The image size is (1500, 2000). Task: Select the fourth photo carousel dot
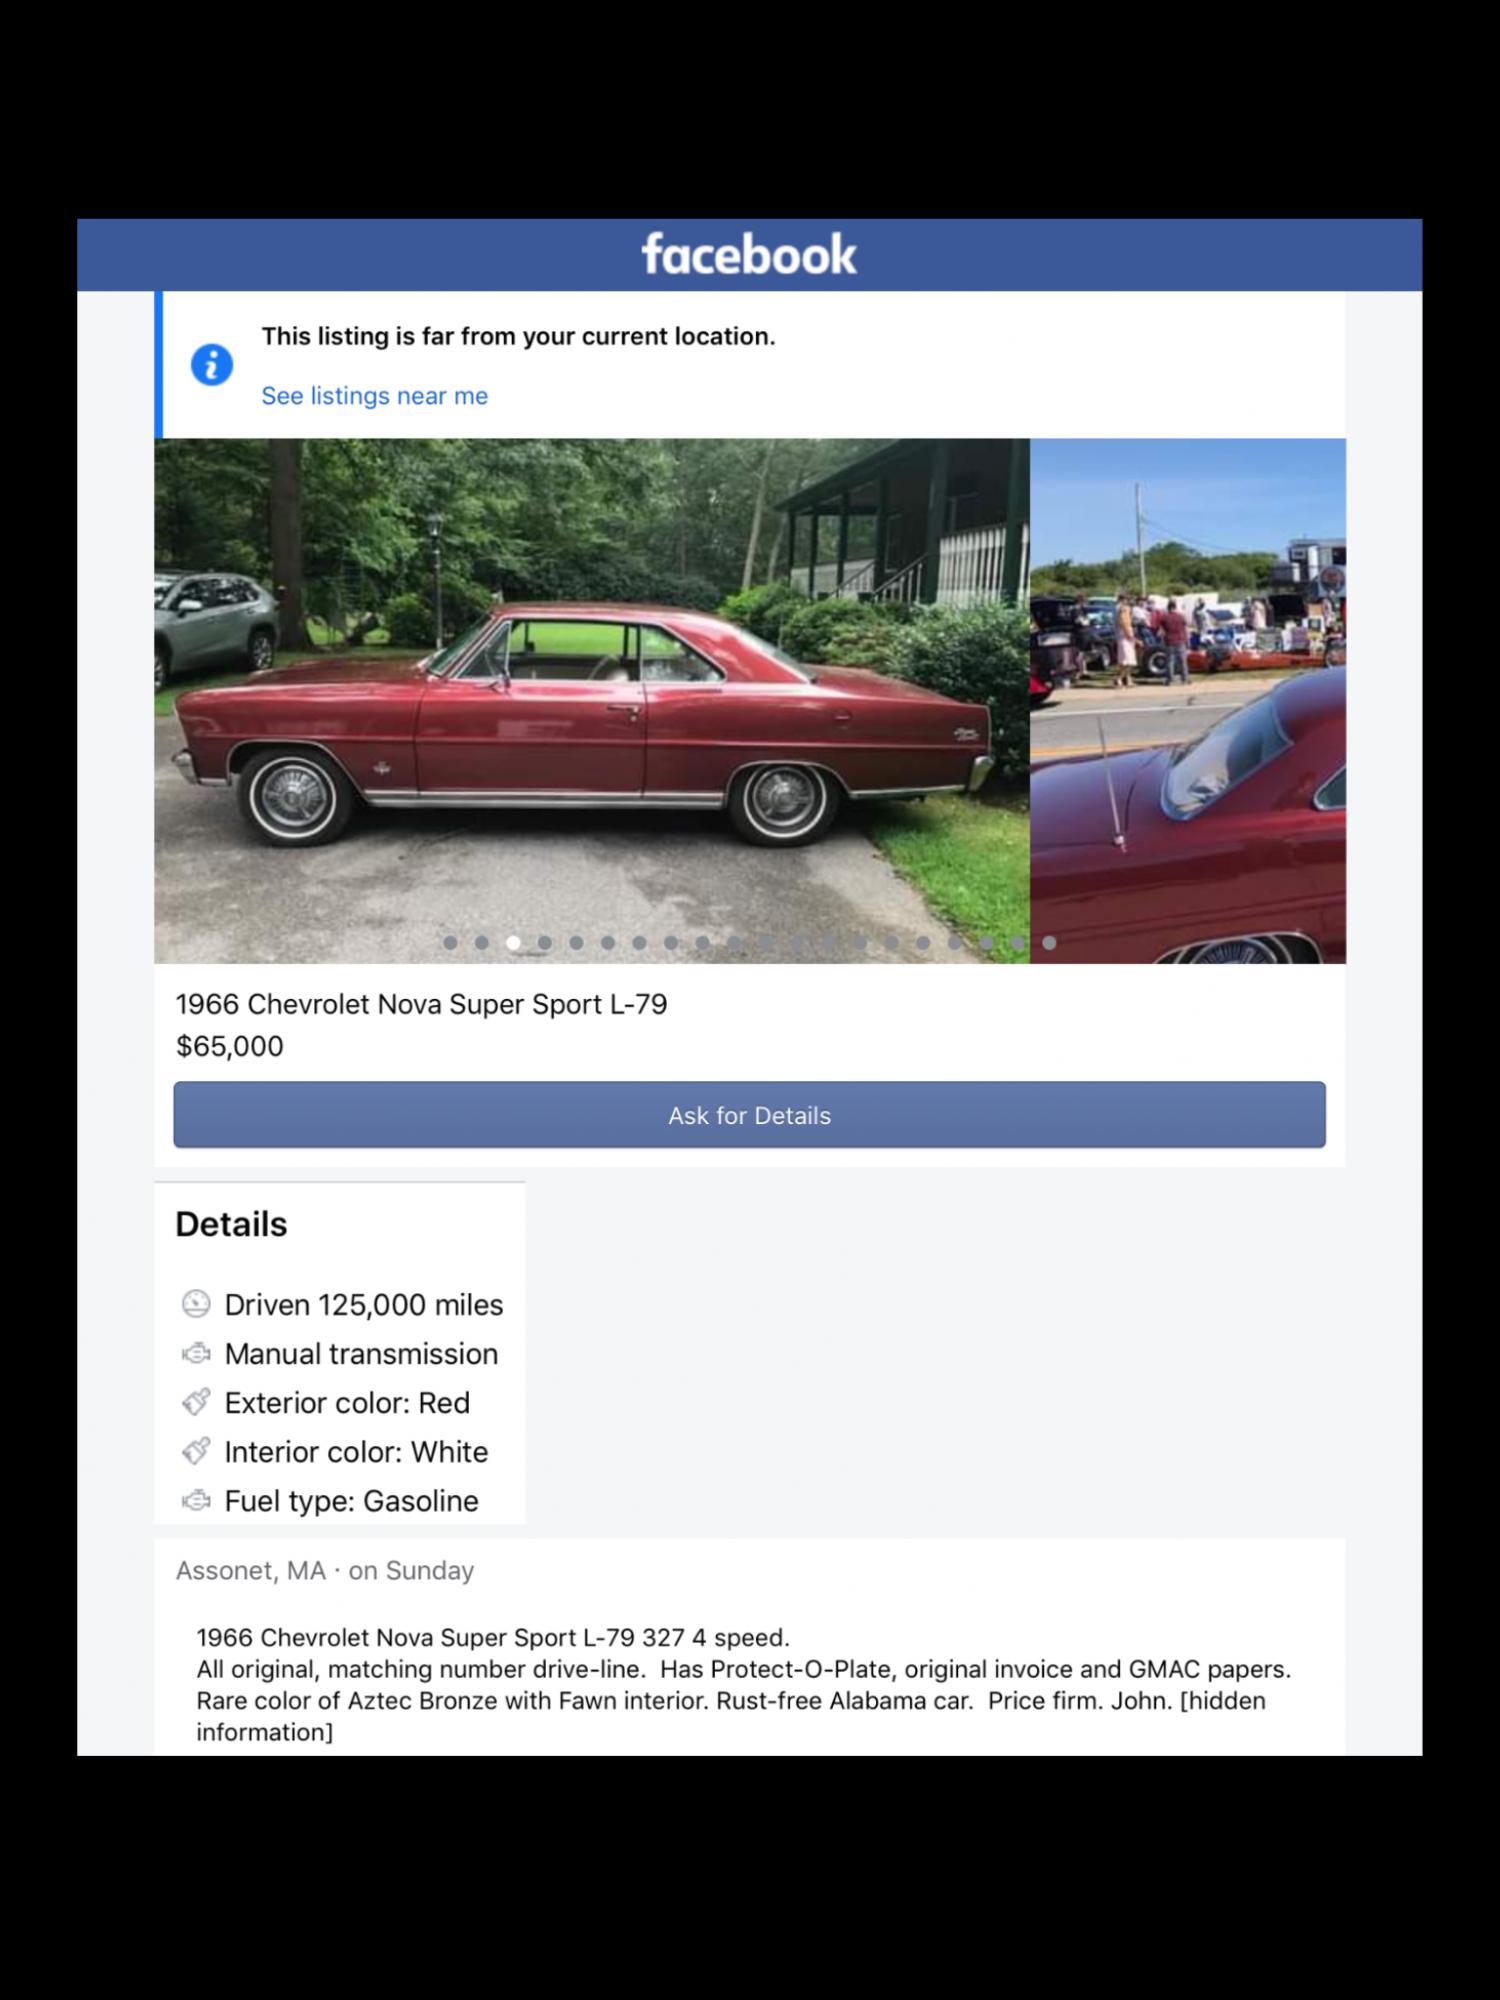point(545,942)
